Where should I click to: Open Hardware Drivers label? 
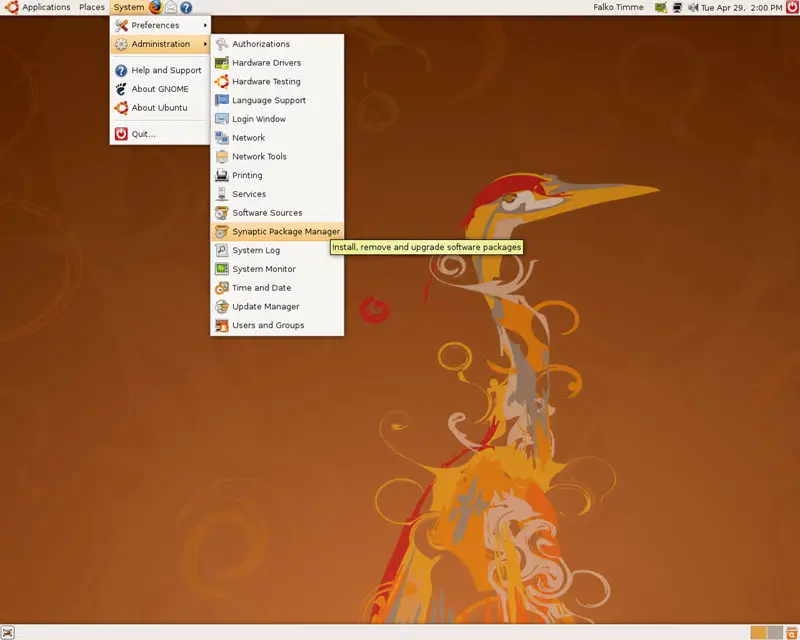266,63
